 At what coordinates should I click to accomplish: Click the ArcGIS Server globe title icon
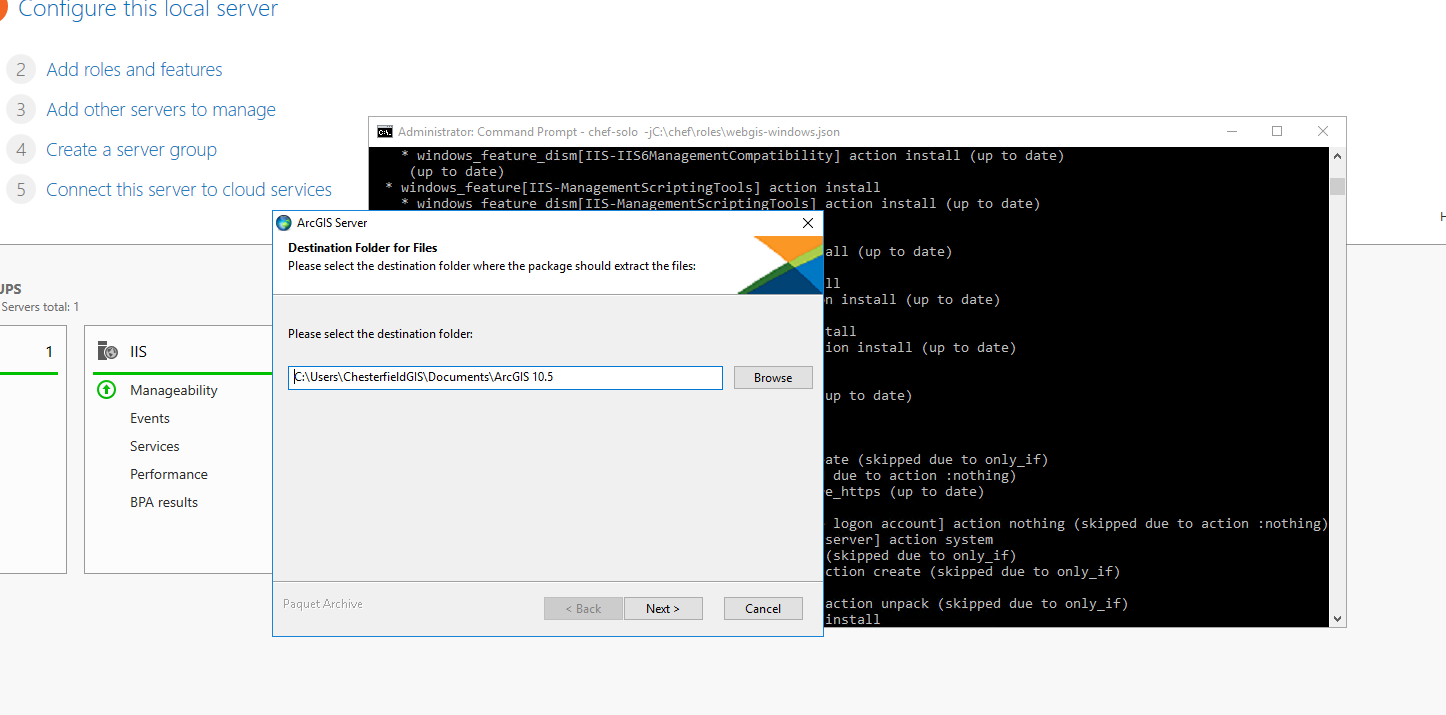coord(284,223)
